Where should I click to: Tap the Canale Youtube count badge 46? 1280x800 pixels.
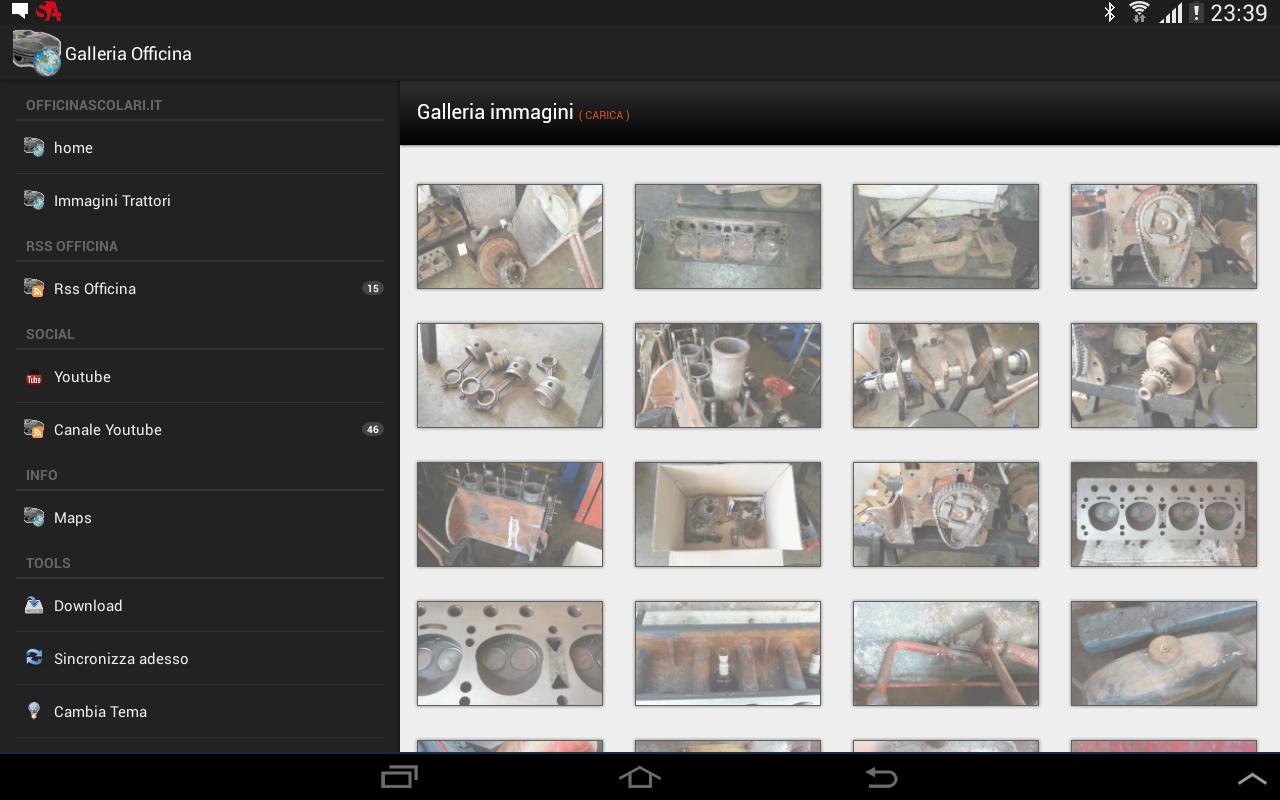pyautogui.click(x=373, y=429)
